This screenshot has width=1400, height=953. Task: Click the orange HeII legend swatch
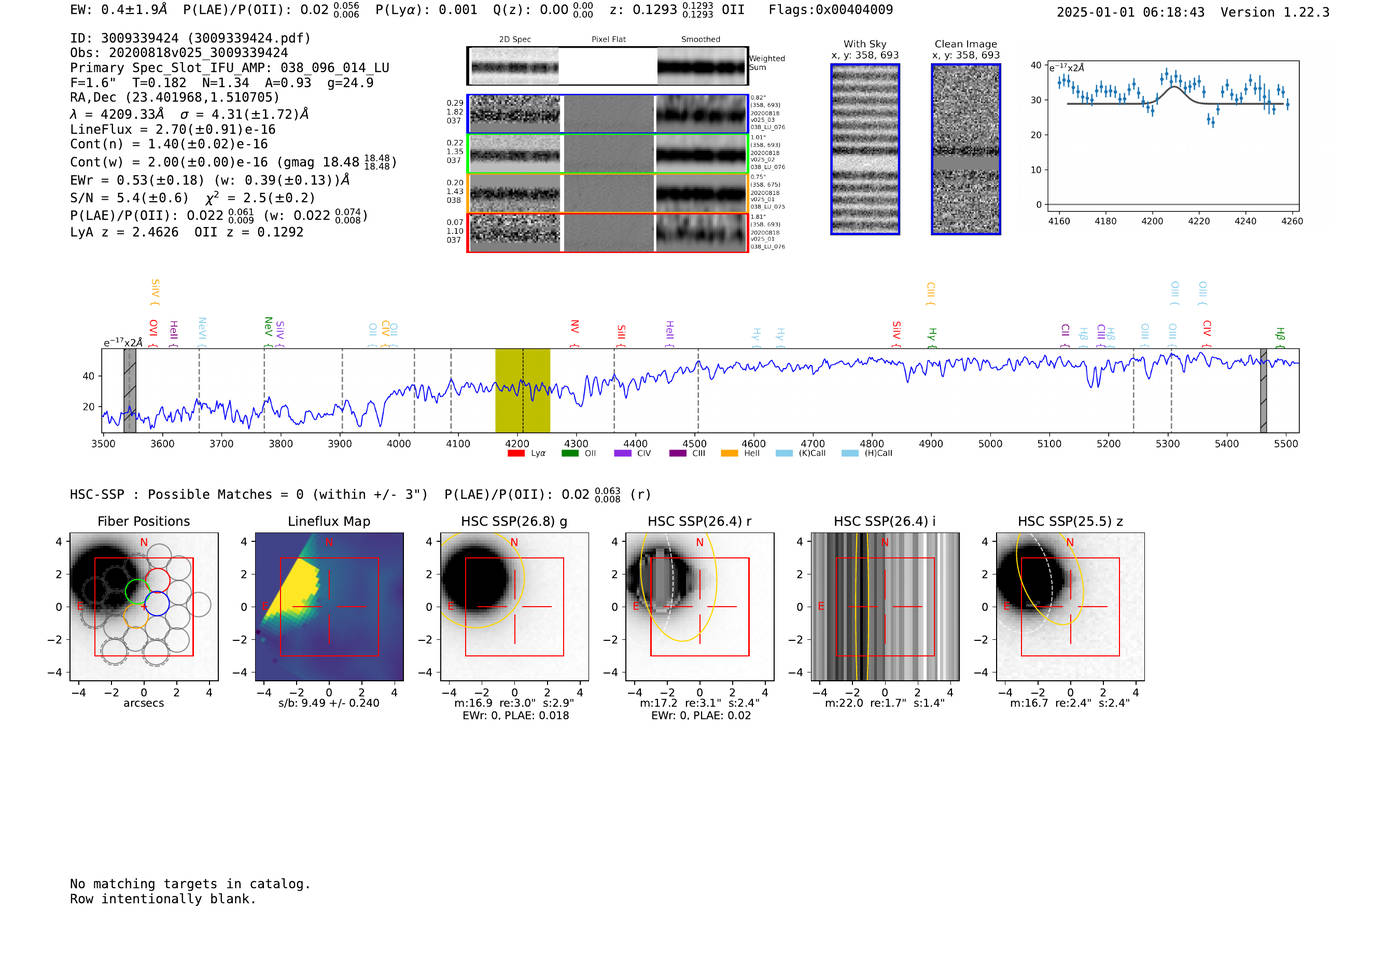tap(730, 454)
